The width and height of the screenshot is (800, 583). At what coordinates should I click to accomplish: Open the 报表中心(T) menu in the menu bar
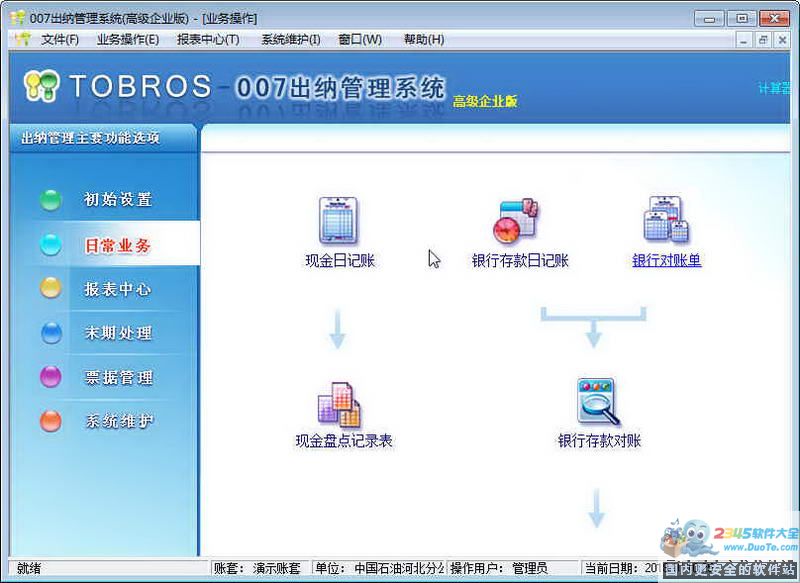(x=208, y=39)
